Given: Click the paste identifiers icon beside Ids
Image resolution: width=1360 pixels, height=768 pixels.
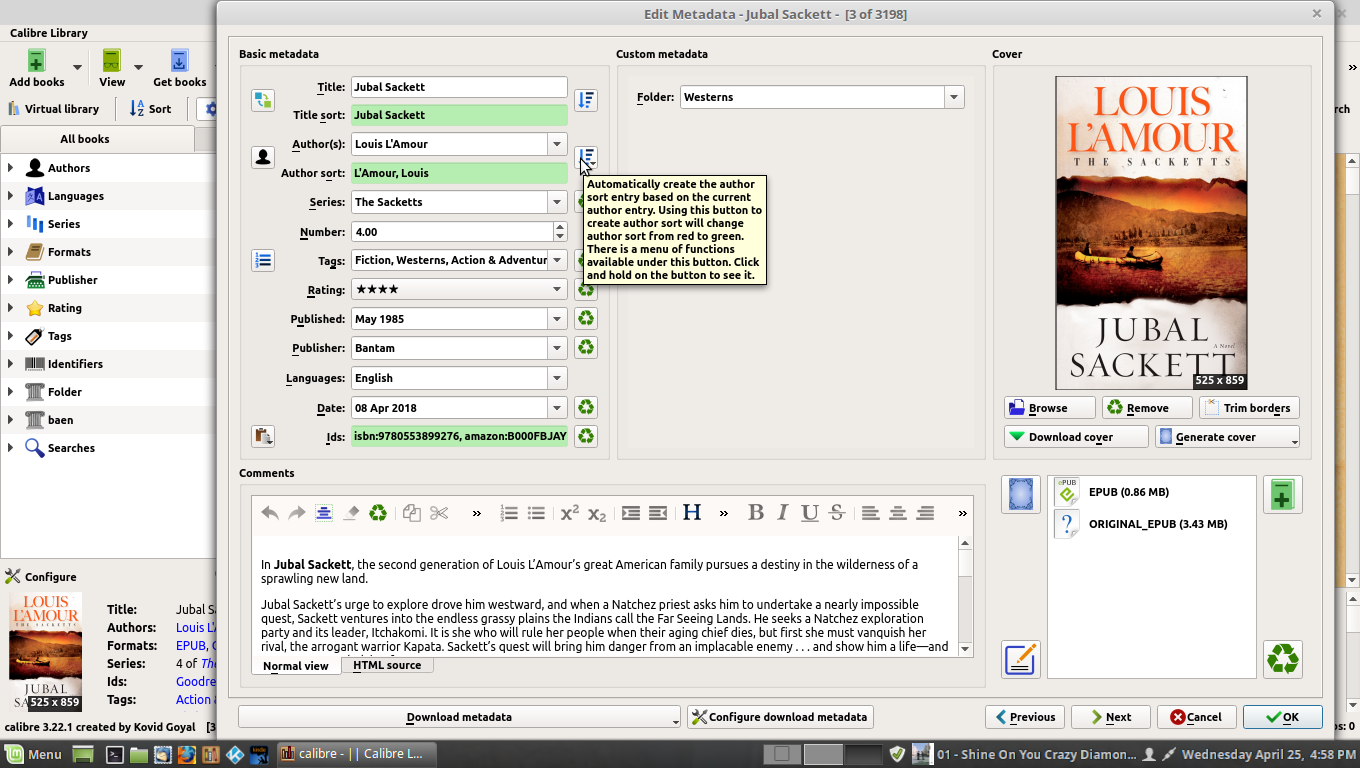Looking at the screenshot, I should [263, 436].
